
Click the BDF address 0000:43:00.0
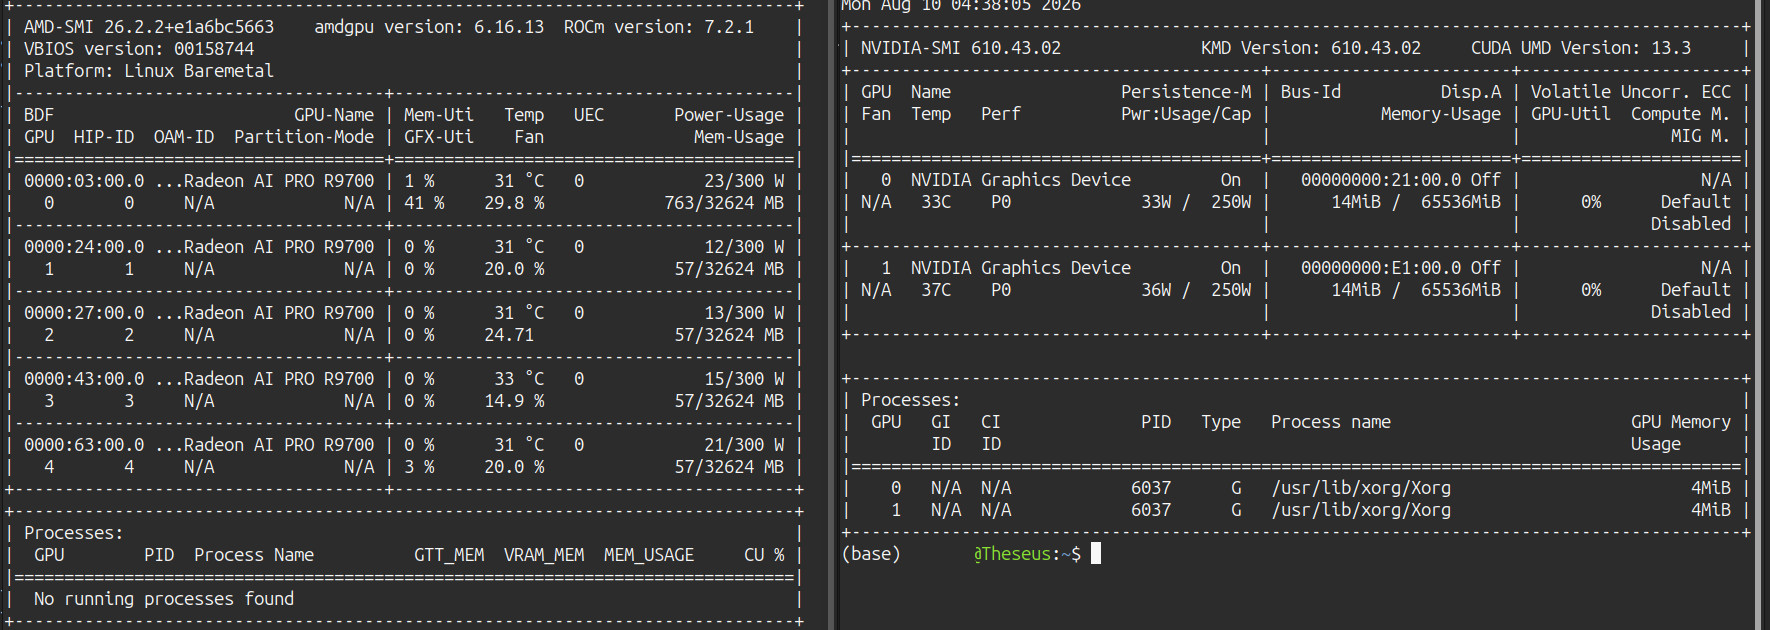coord(84,379)
